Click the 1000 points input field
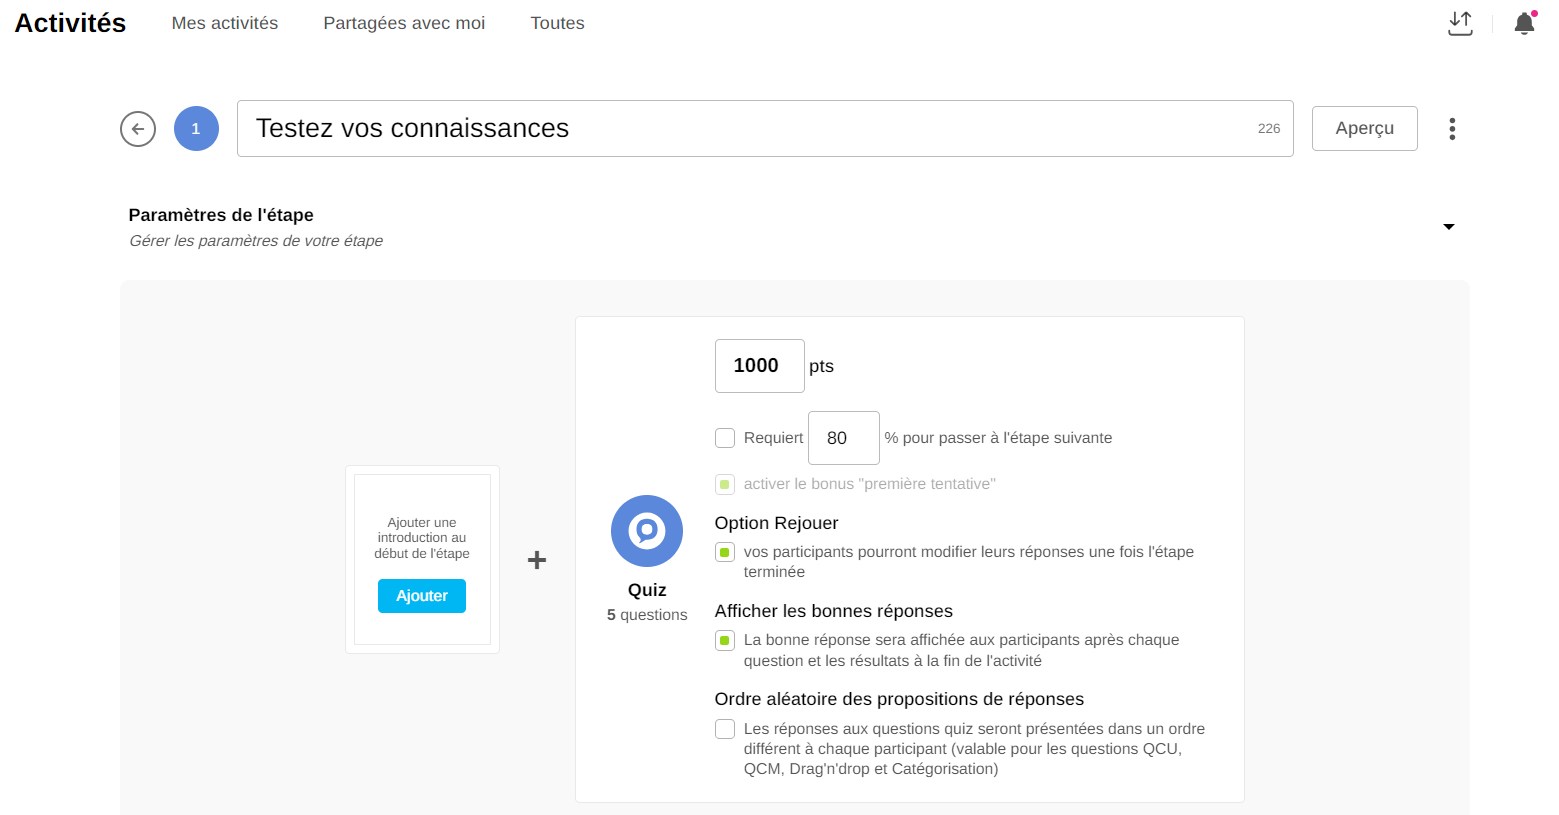1559x815 pixels. coord(759,366)
